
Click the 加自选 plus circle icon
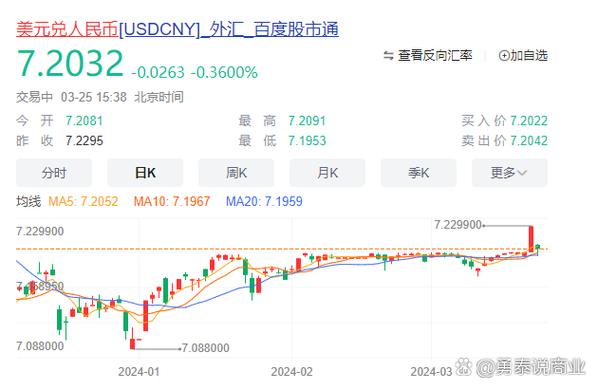point(504,56)
